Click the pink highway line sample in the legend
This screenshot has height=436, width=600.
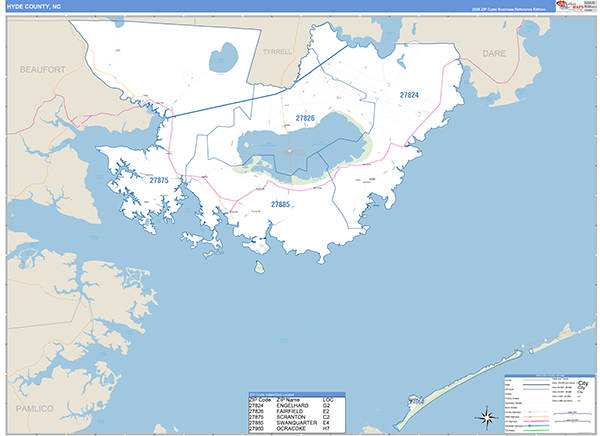tap(536, 421)
